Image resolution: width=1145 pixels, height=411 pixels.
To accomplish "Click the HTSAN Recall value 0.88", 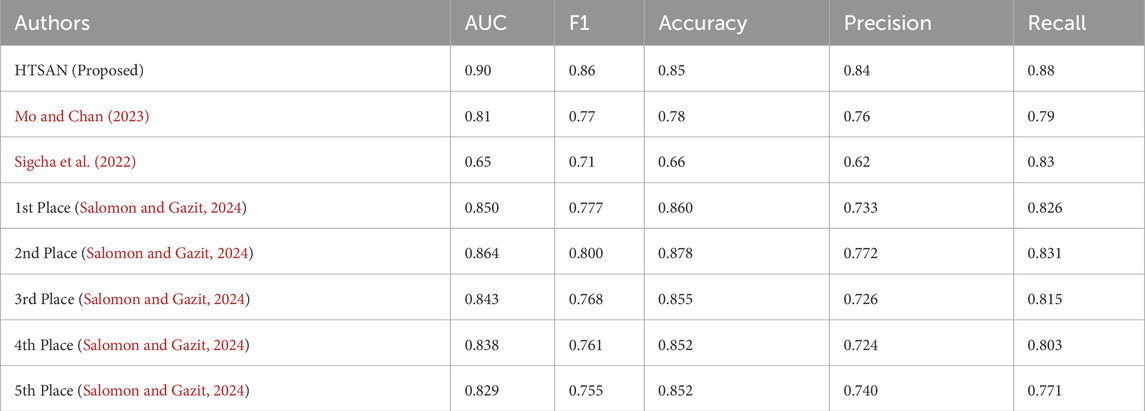I will click(x=1040, y=72).
